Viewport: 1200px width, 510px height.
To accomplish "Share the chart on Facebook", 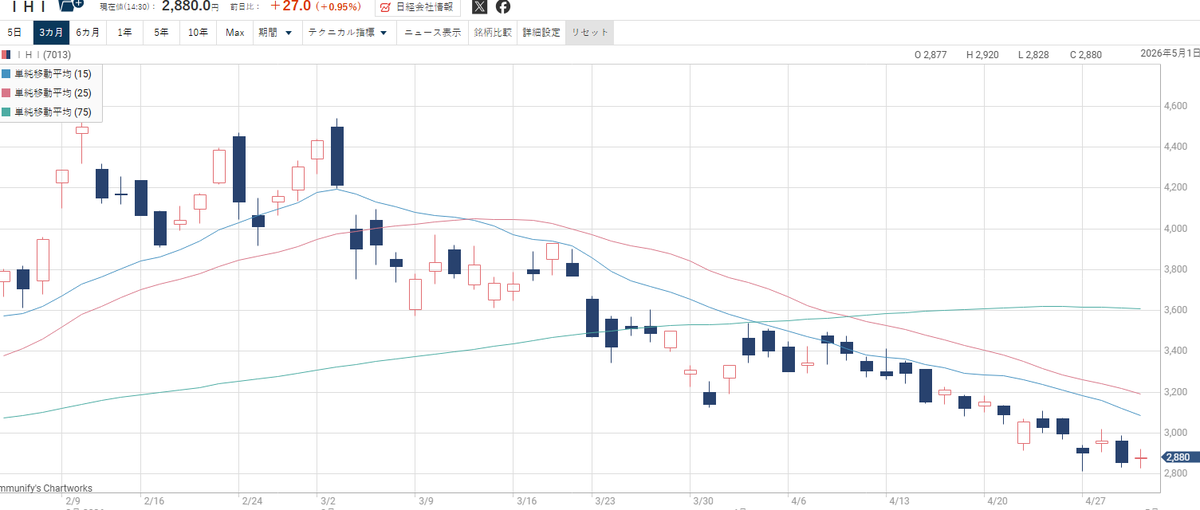I will (503, 7).
